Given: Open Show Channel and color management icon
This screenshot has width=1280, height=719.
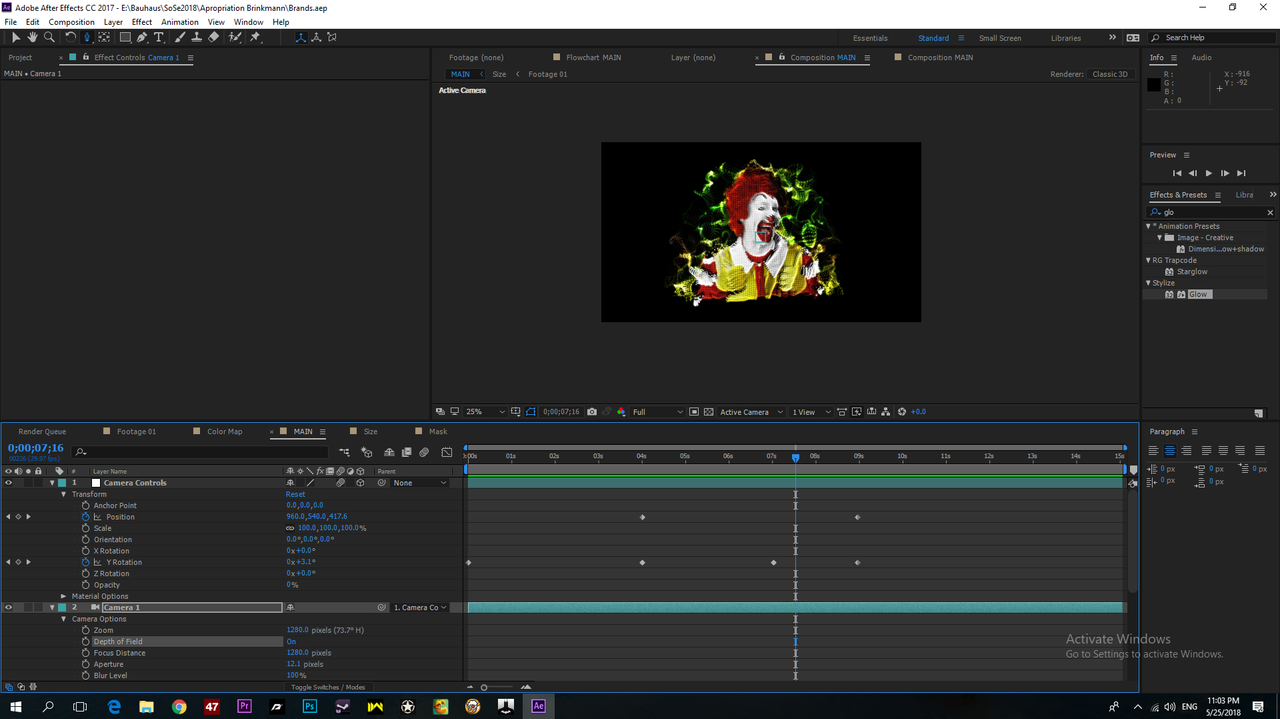Looking at the screenshot, I should click(x=621, y=412).
